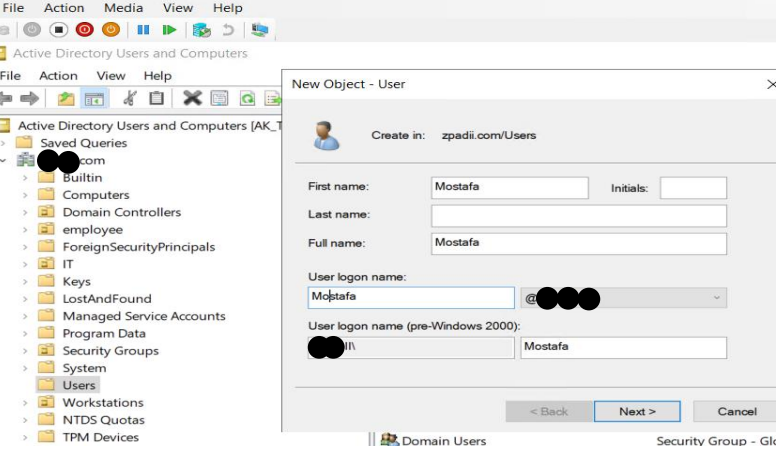Click the User logon name text box

411,298
